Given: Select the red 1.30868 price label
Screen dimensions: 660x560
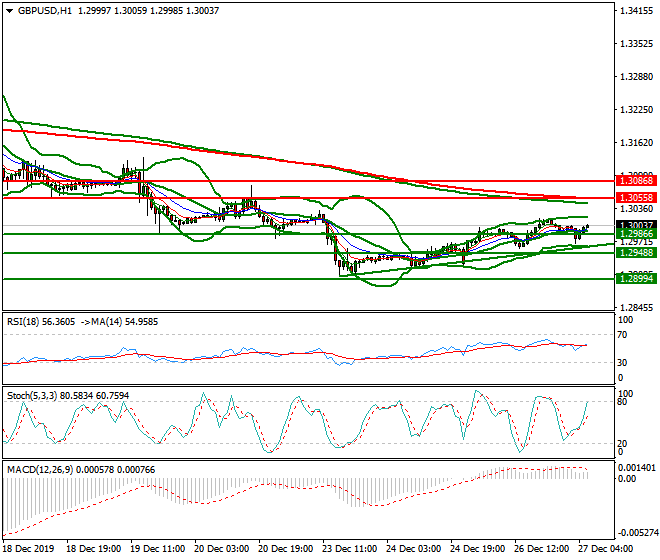Looking at the screenshot, I should [636, 181].
